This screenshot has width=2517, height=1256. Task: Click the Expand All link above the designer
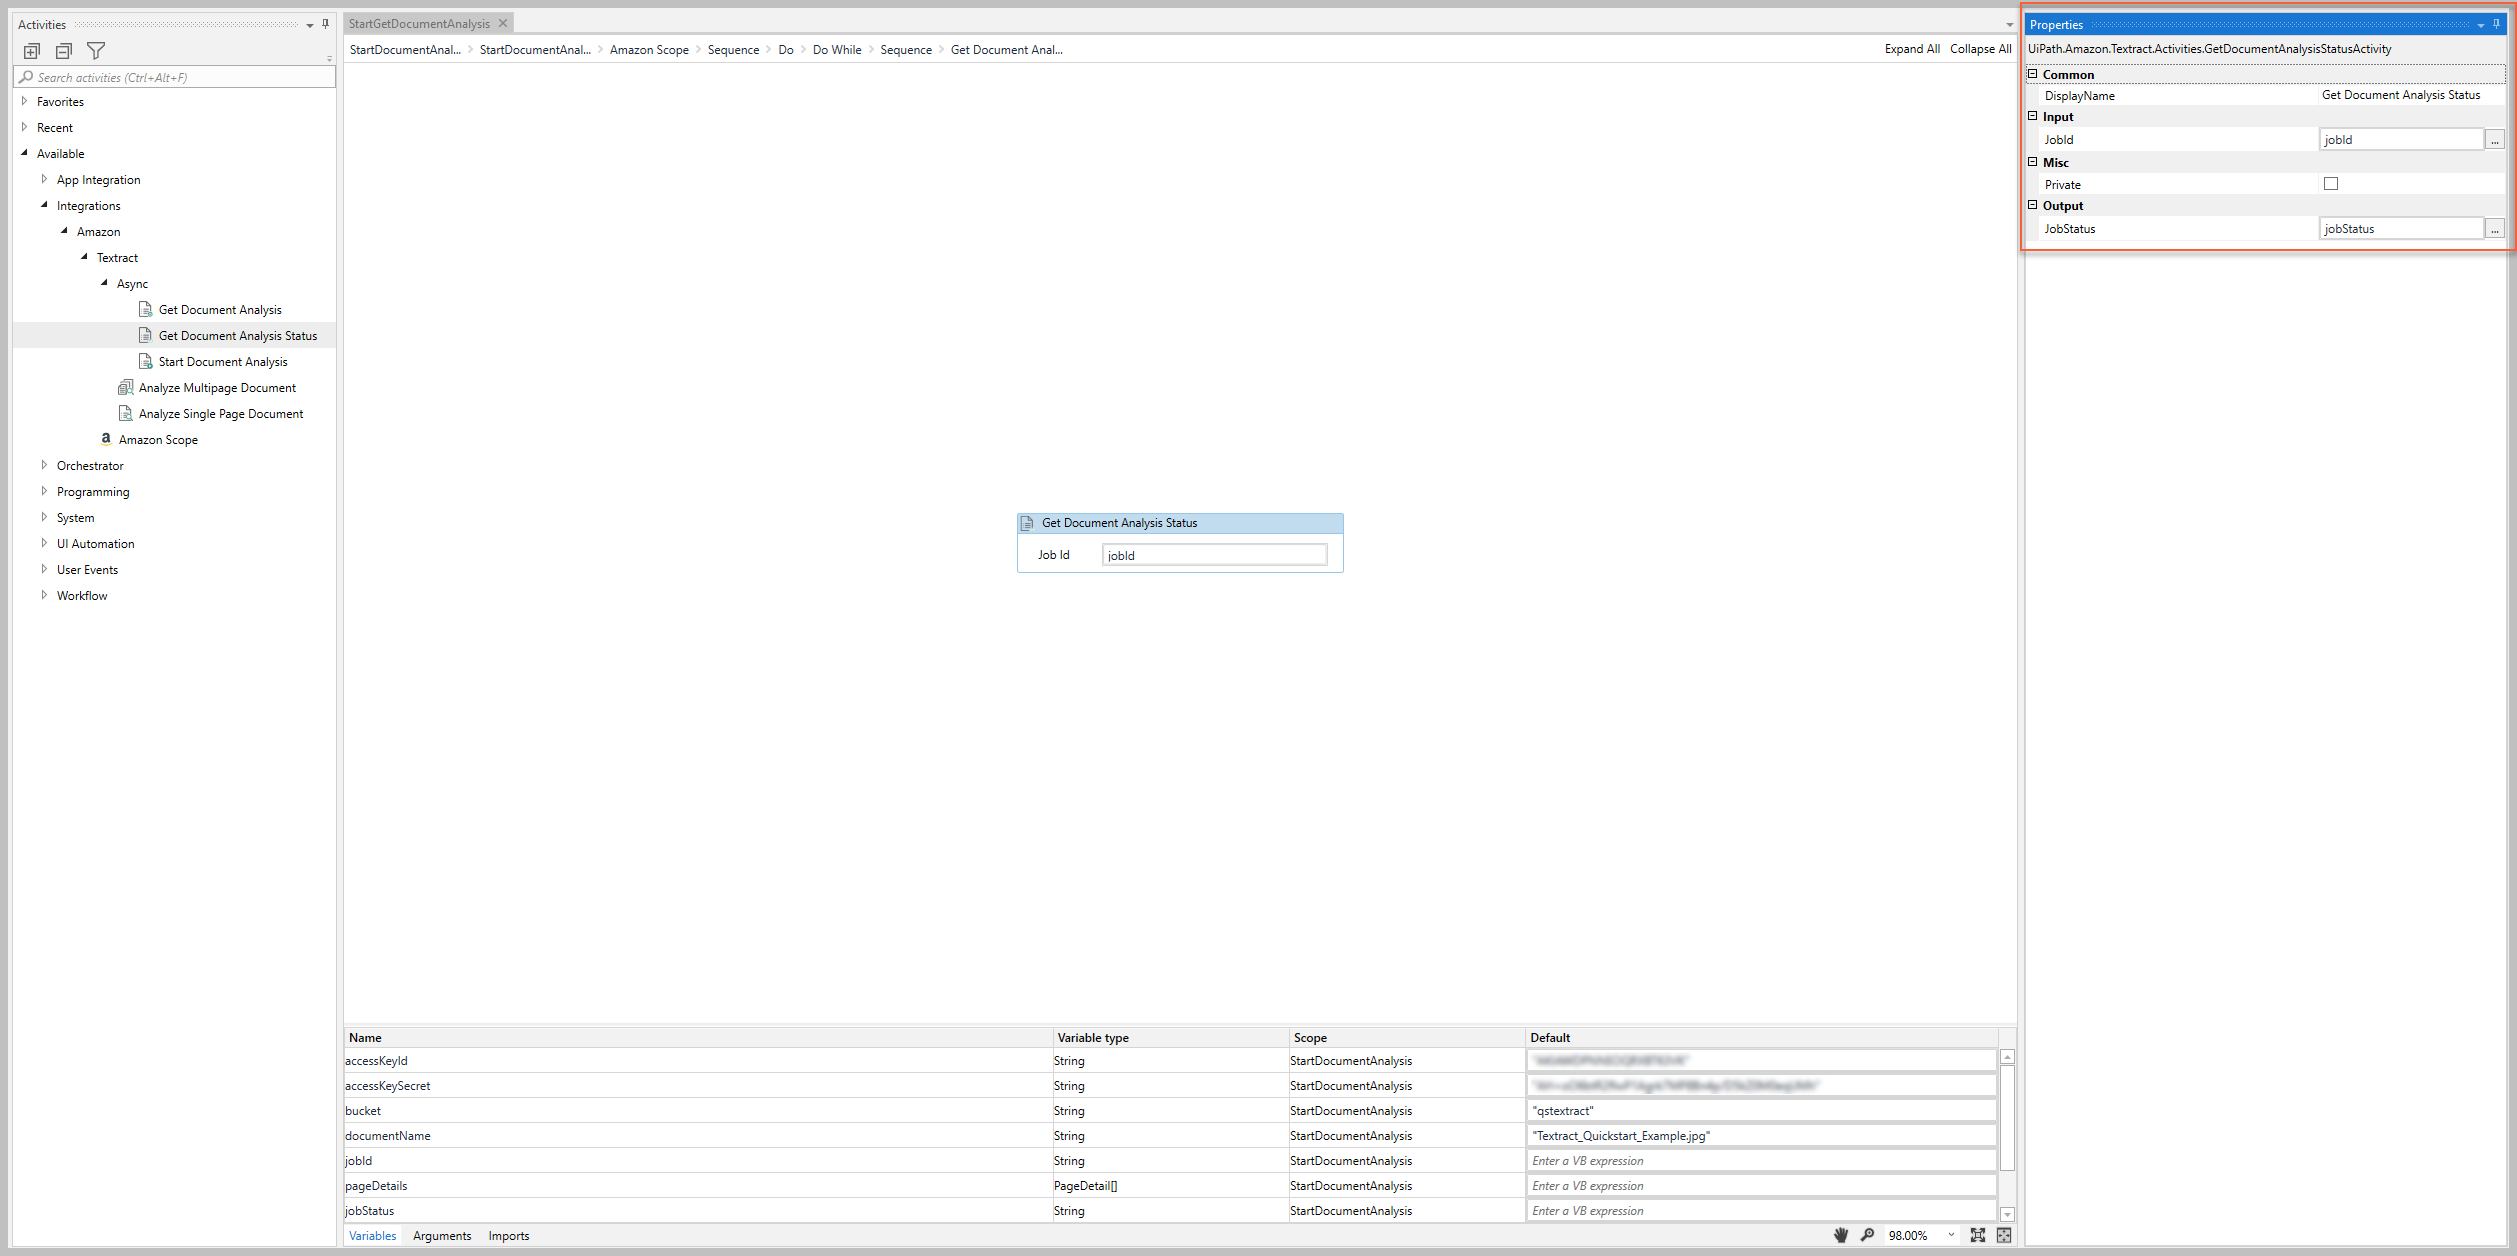click(1912, 48)
